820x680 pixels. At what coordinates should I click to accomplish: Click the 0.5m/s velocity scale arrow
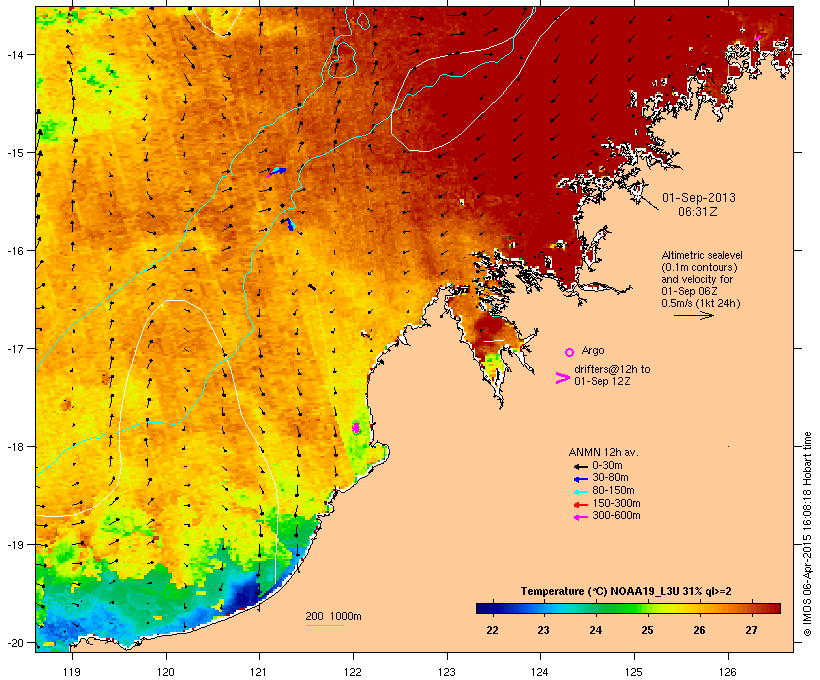tap(694, 315)
